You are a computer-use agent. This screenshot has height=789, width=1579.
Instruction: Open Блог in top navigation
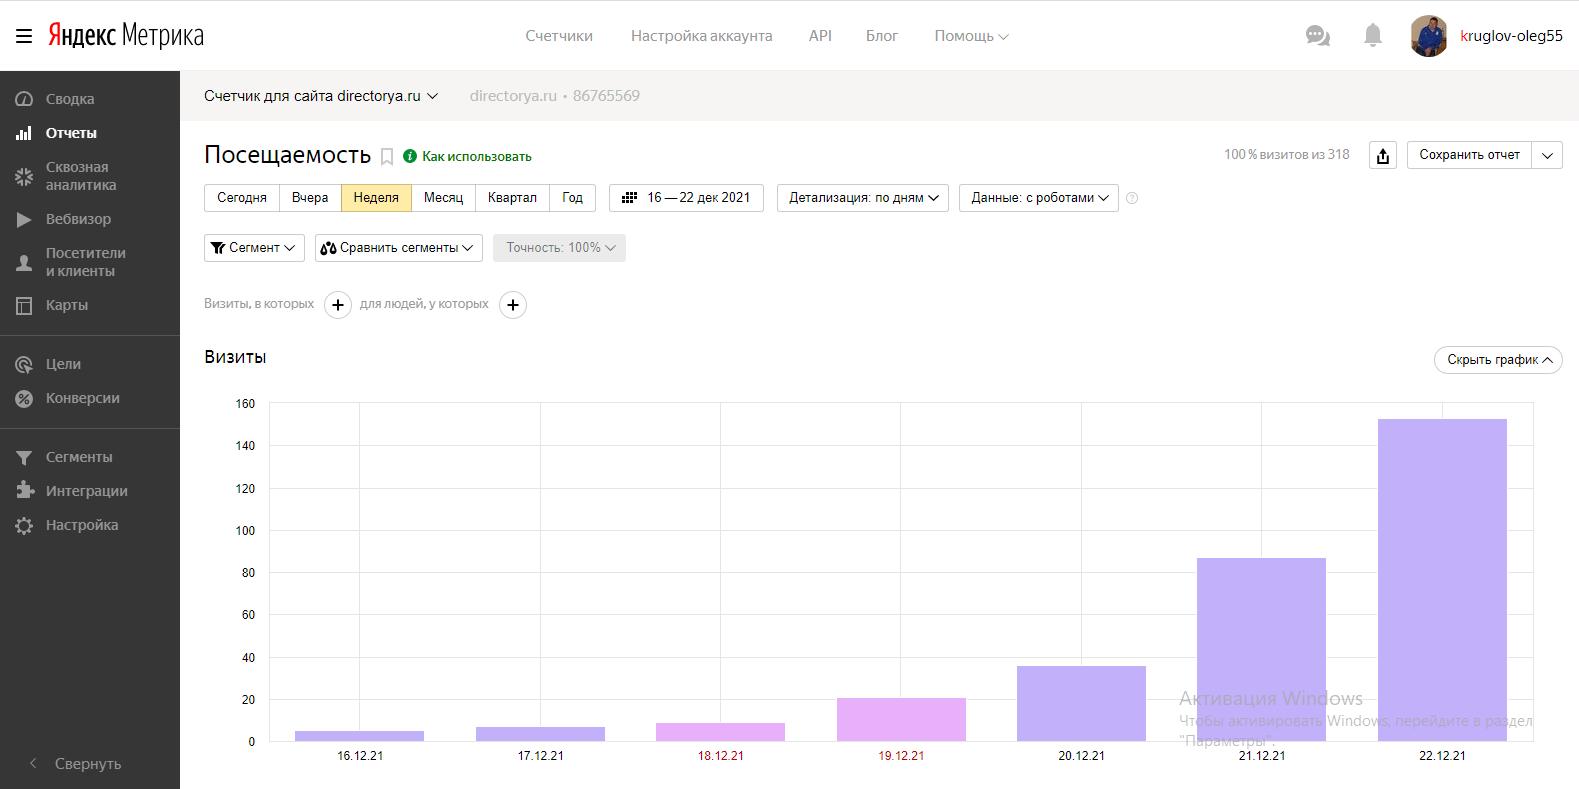coord(882,36)
